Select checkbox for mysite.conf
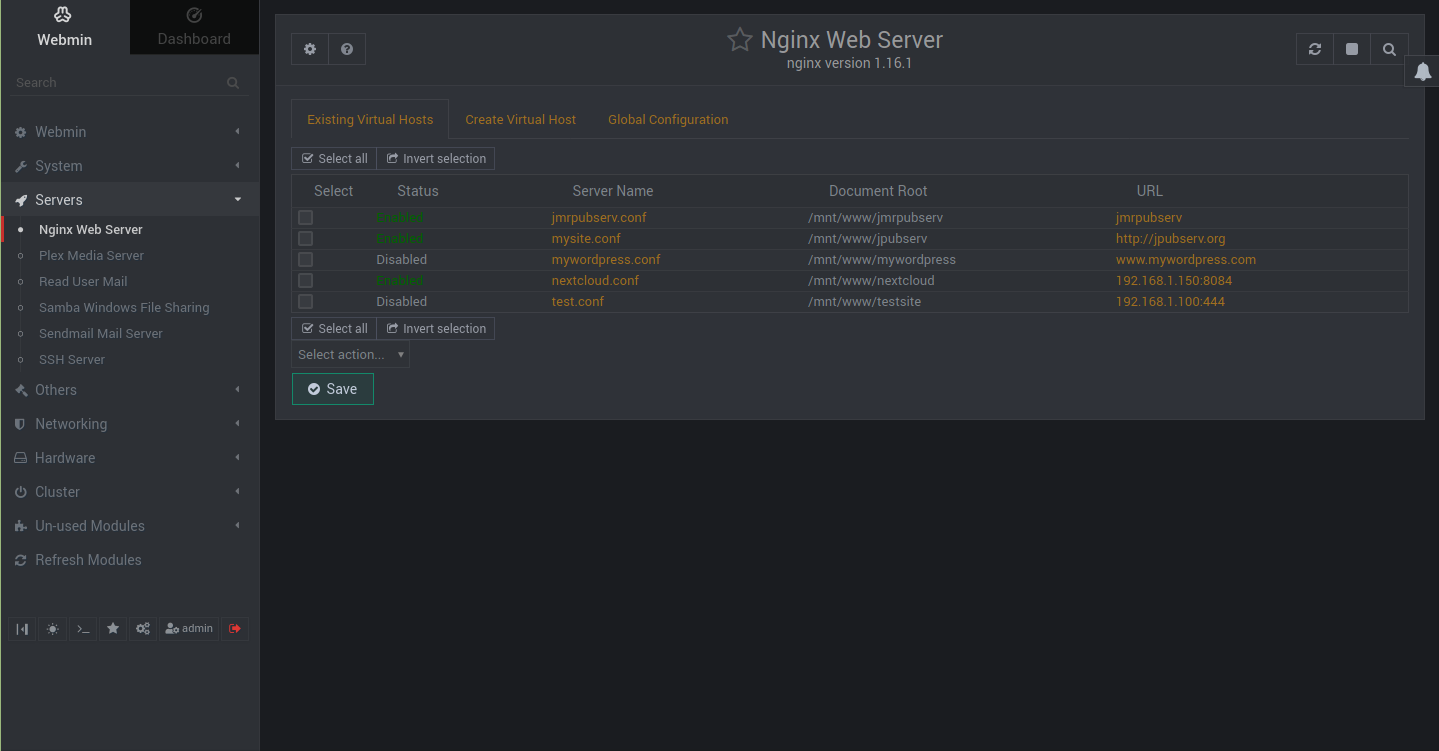Screen dimensions: 1439x751 [x=305, y=238]
